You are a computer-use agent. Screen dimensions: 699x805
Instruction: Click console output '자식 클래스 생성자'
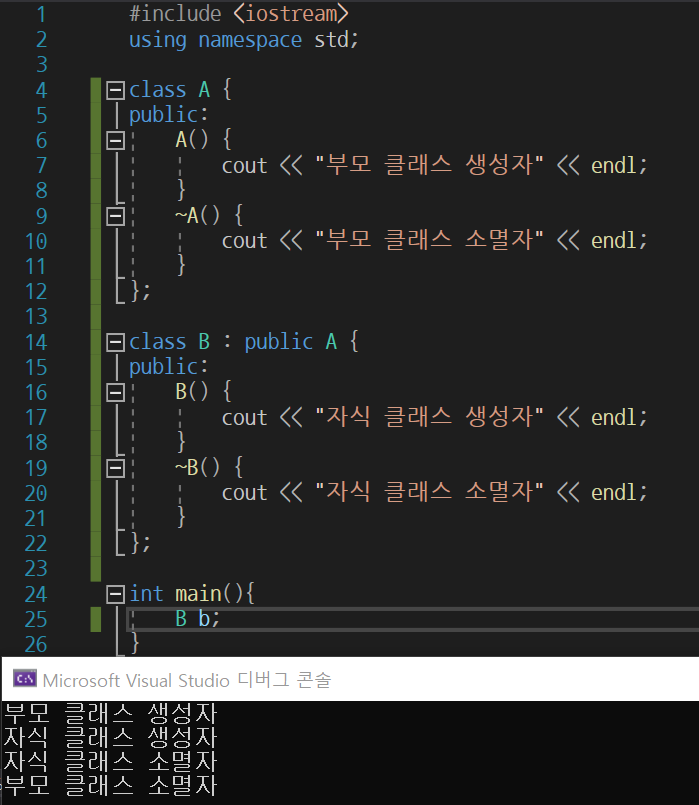coord(111,737)
